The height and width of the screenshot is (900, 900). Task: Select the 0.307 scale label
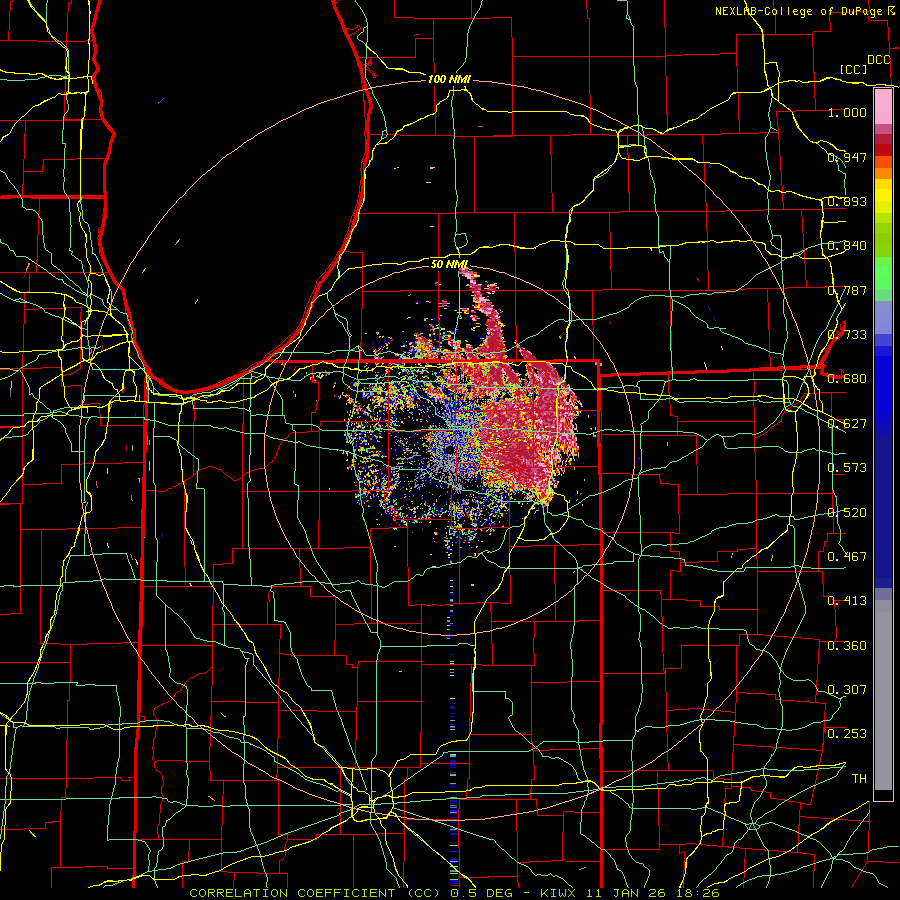847,690
